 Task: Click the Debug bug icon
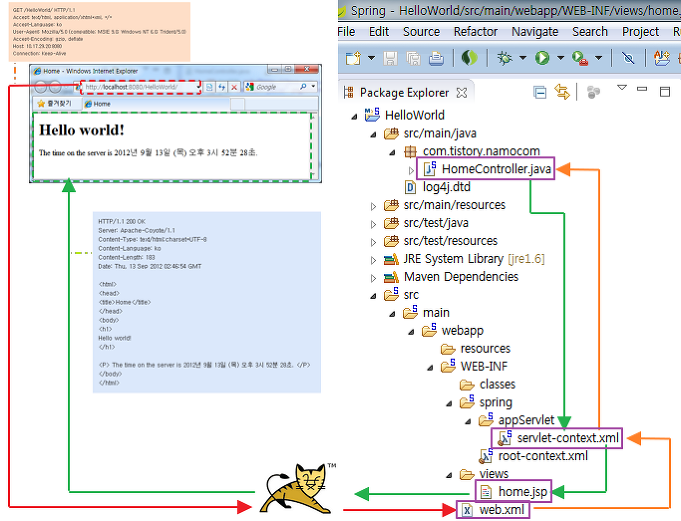point(505,58)
